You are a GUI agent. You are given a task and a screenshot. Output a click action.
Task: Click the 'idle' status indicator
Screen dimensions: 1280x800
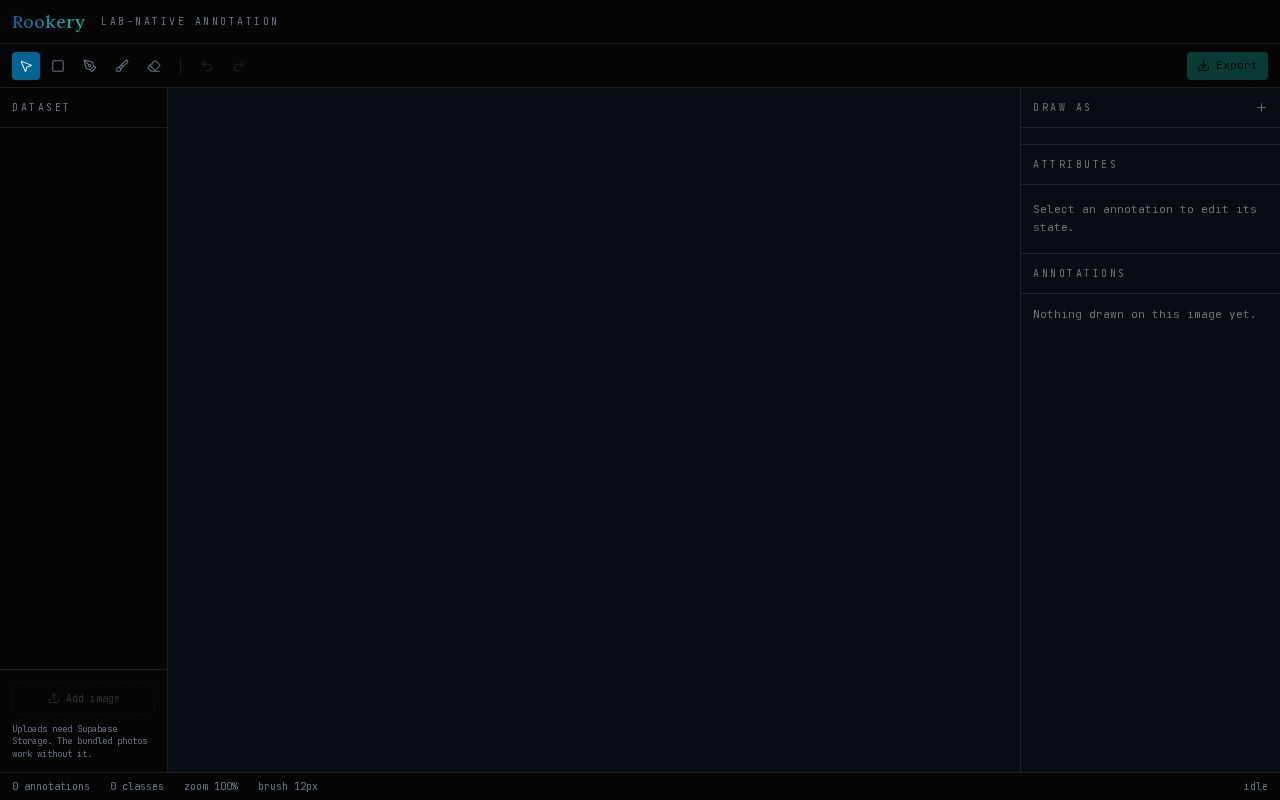1255,786
